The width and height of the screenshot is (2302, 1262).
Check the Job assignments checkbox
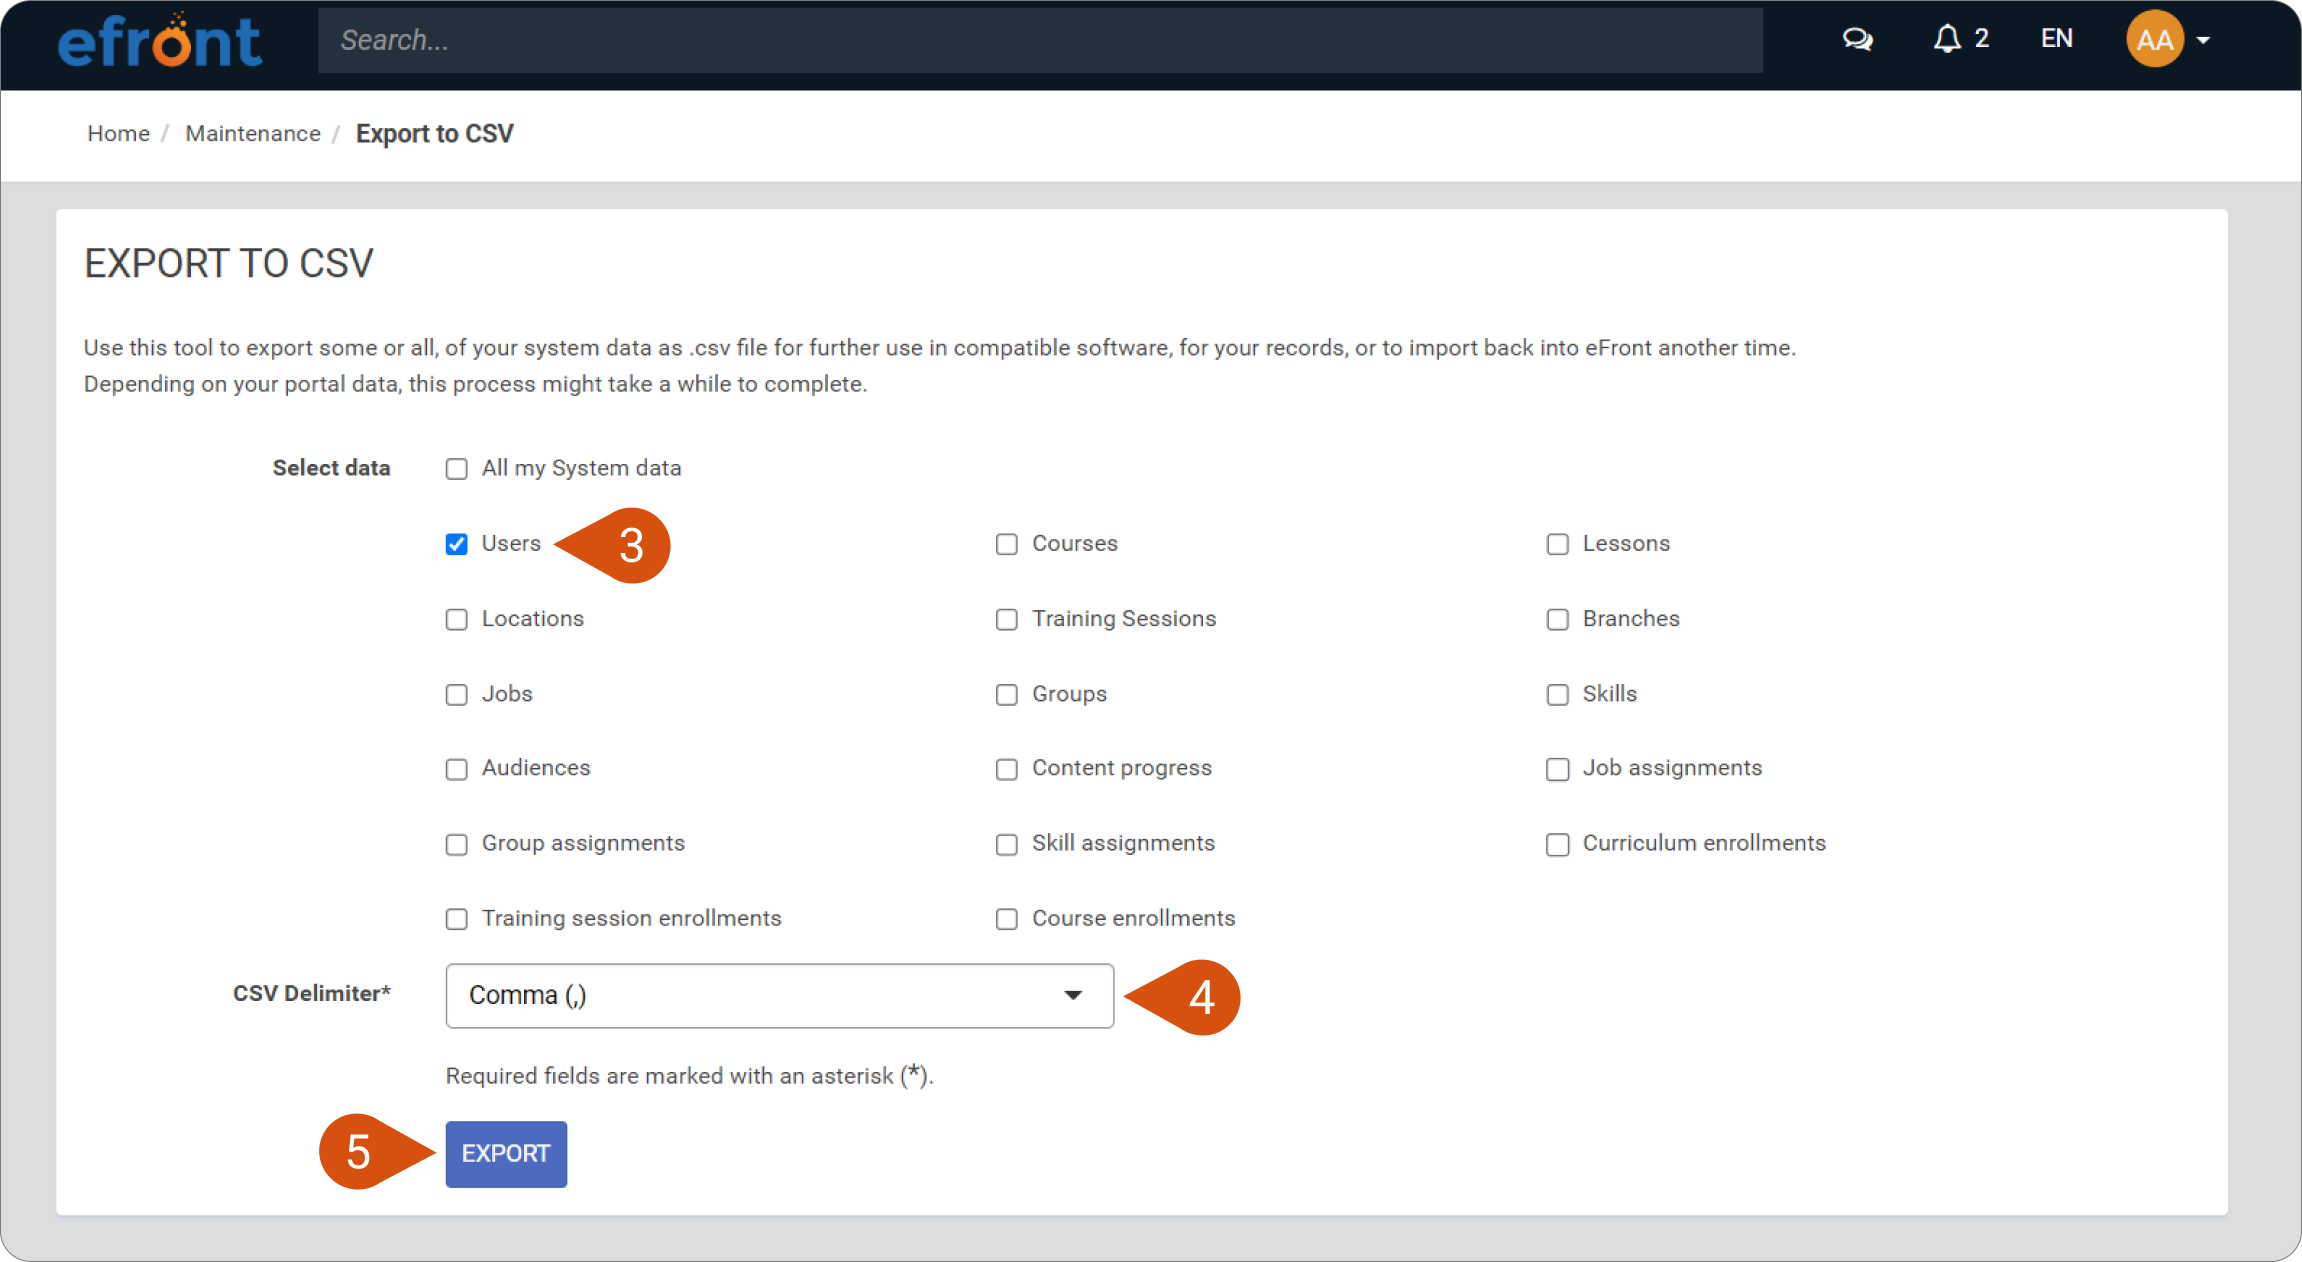point(1558,769)
